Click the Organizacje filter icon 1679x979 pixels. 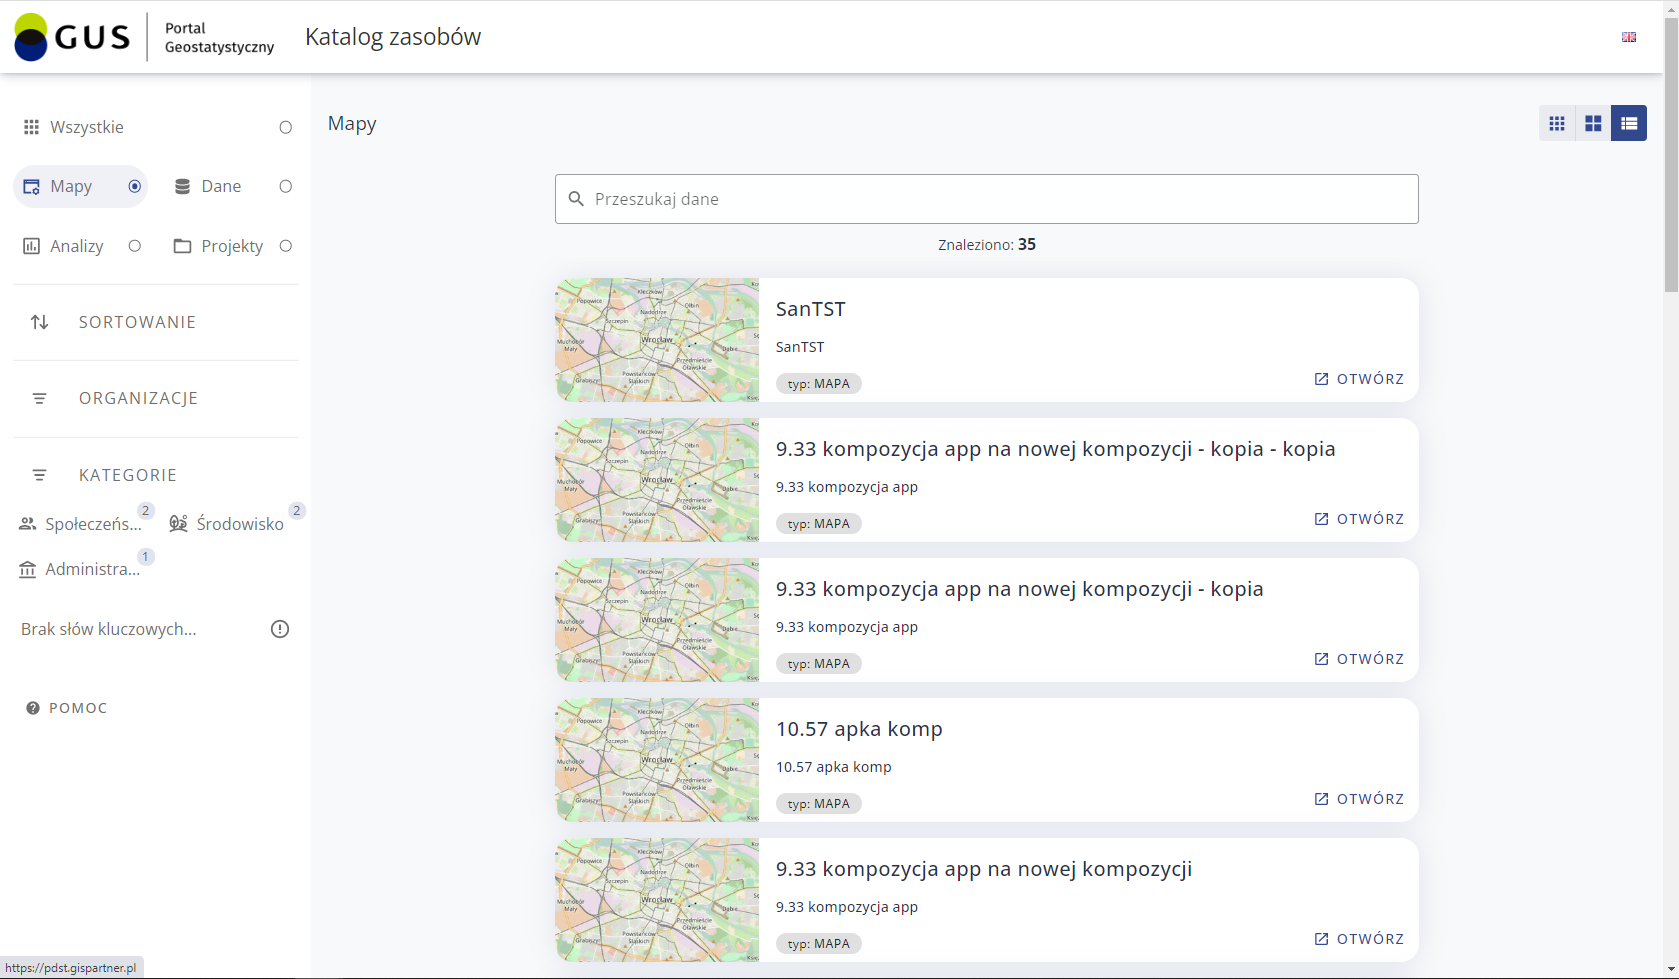pyautogui.click(x=39, y=398)
